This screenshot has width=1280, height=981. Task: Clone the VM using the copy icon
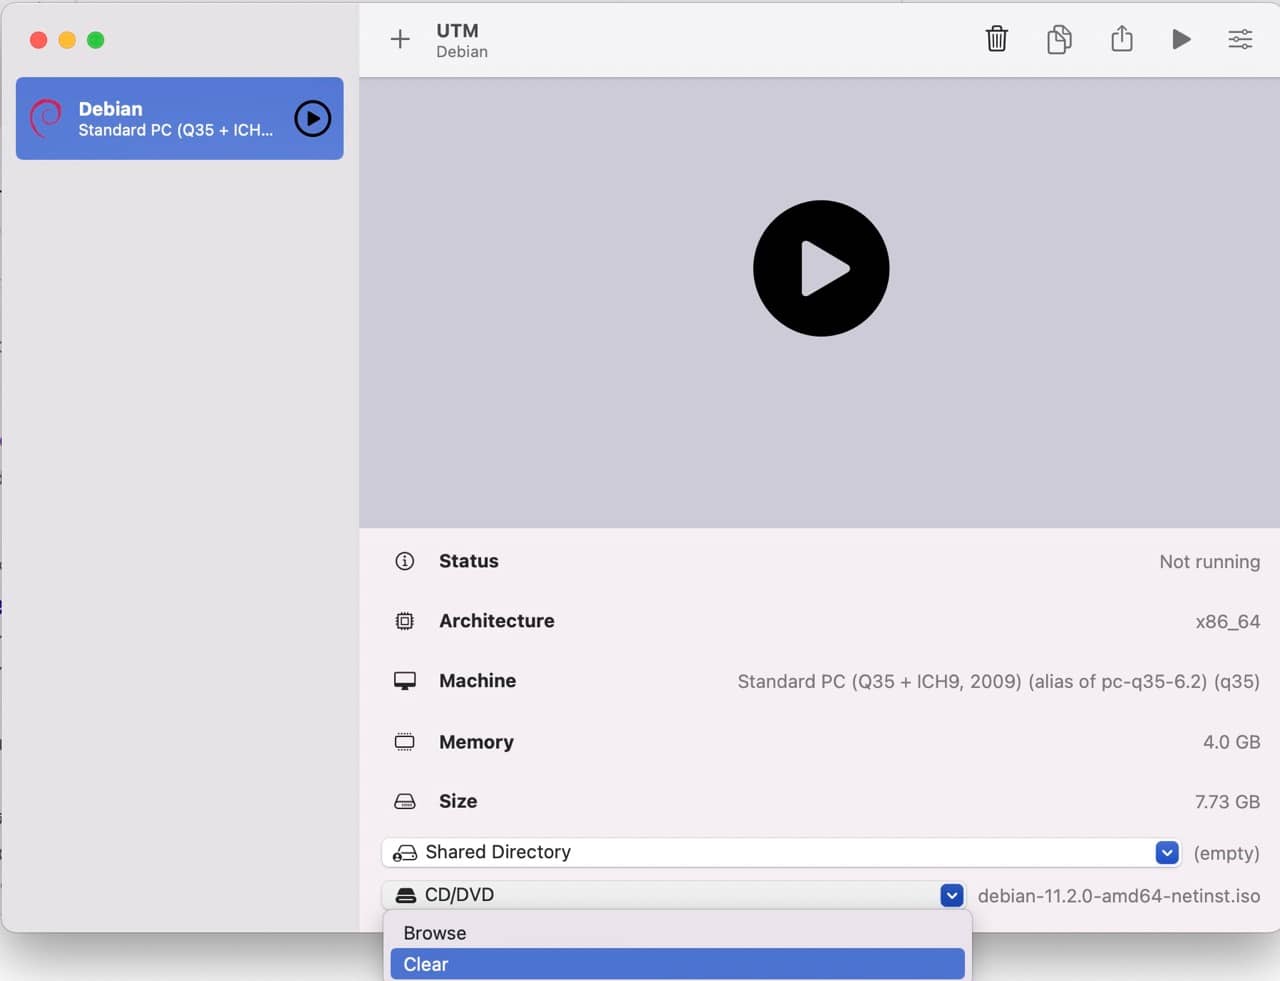tap(1059, 39)
